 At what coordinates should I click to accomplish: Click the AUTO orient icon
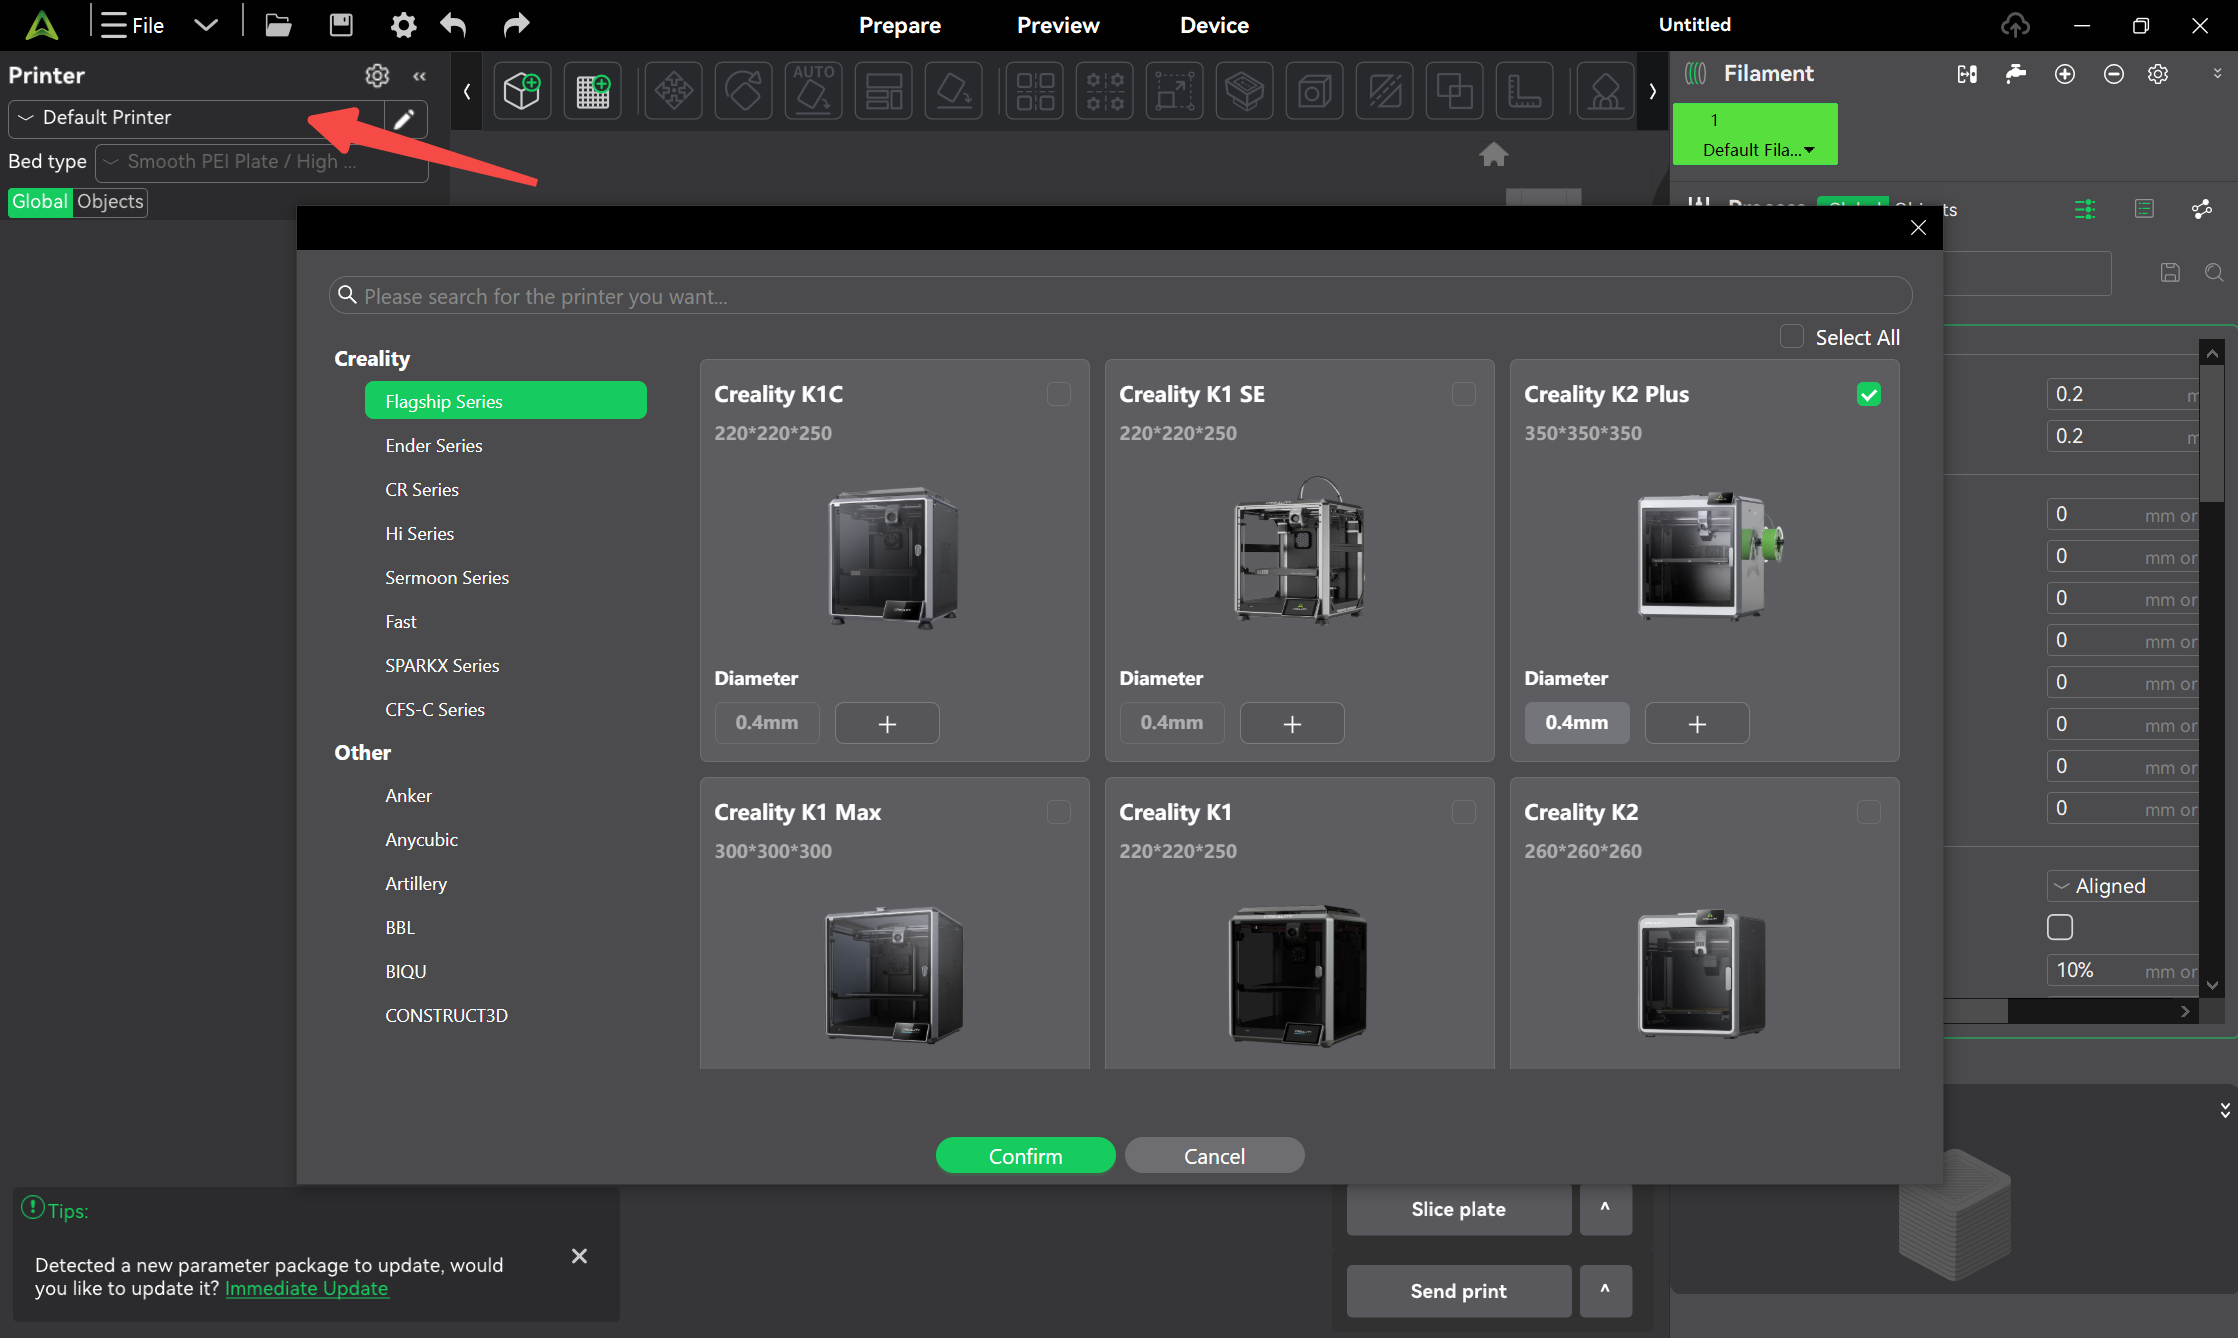[x=813, y=91]
